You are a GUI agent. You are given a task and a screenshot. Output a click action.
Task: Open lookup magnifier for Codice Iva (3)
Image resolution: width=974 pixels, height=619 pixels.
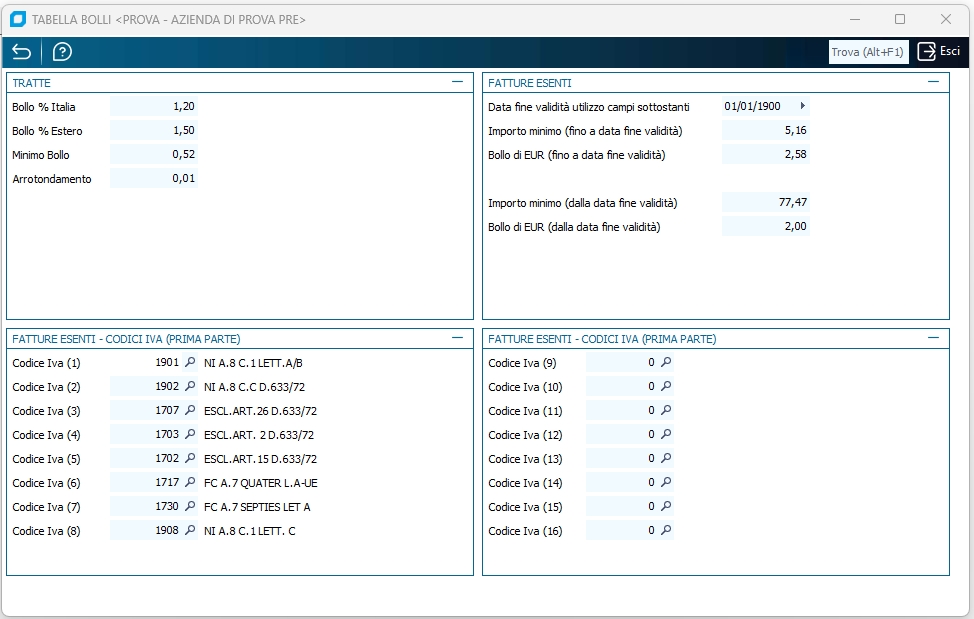click(x=190, y=411)
